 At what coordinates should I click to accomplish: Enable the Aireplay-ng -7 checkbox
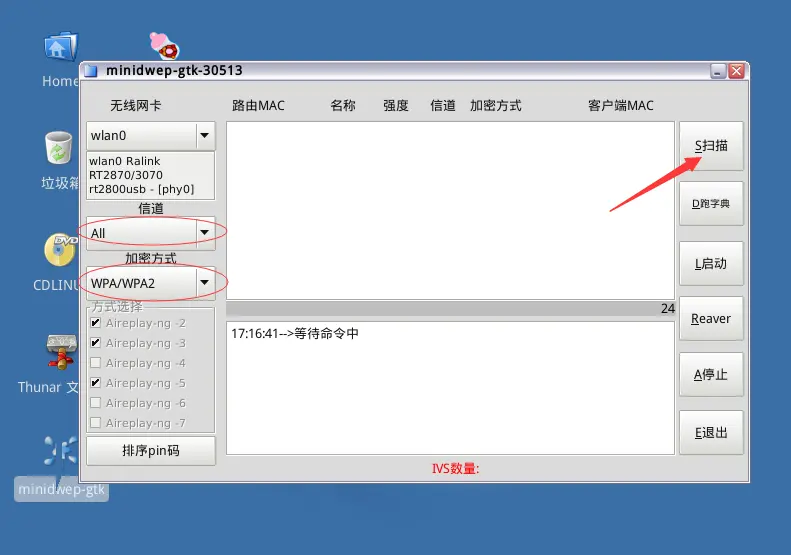[95, 423]
